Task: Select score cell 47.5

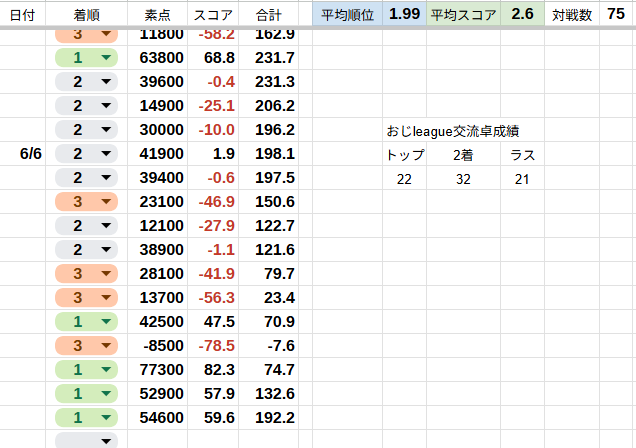Action: pyautogui.click(x=213, y=322)
